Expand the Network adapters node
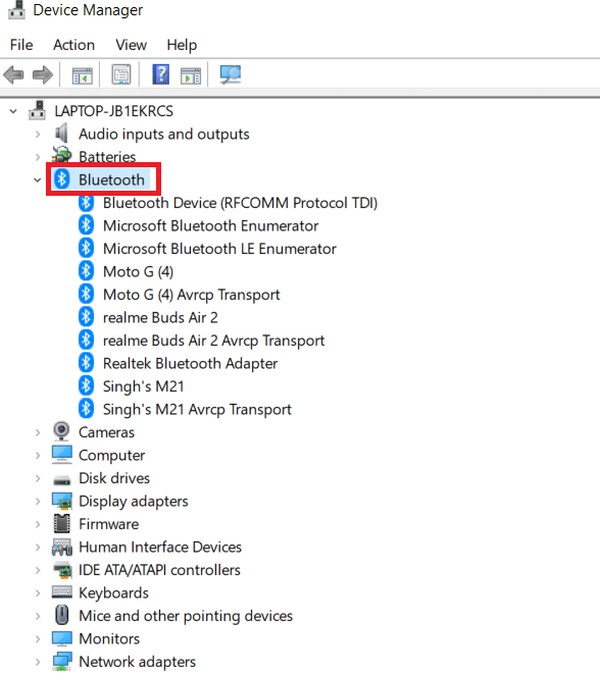 (37, 662)
